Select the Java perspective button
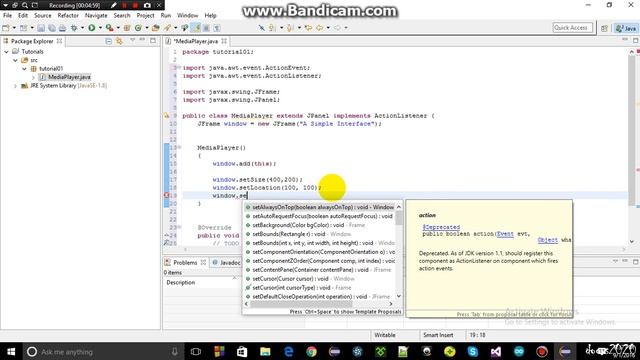The image size is (640, 360). pyautogui.click(x=626, y=28)
